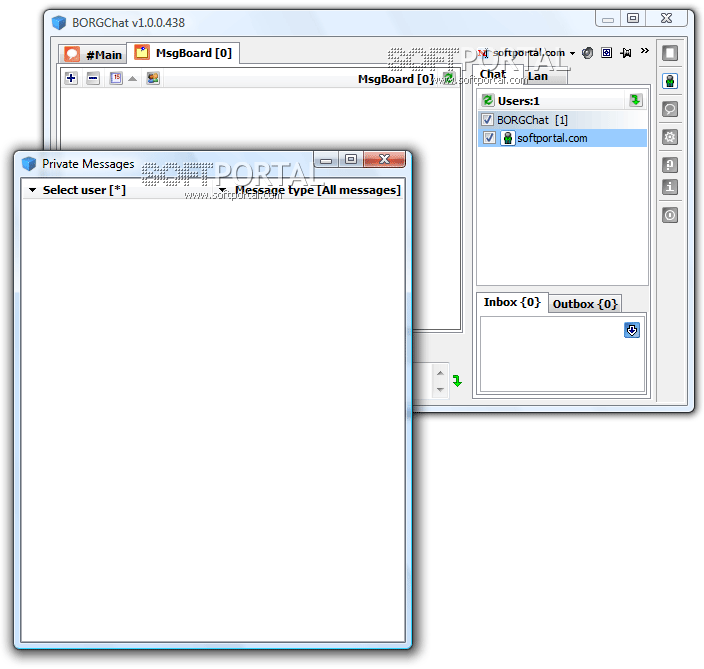
Task: Uncheck the BORGChat [1] group checkbox
Action: tap(487, 120)
